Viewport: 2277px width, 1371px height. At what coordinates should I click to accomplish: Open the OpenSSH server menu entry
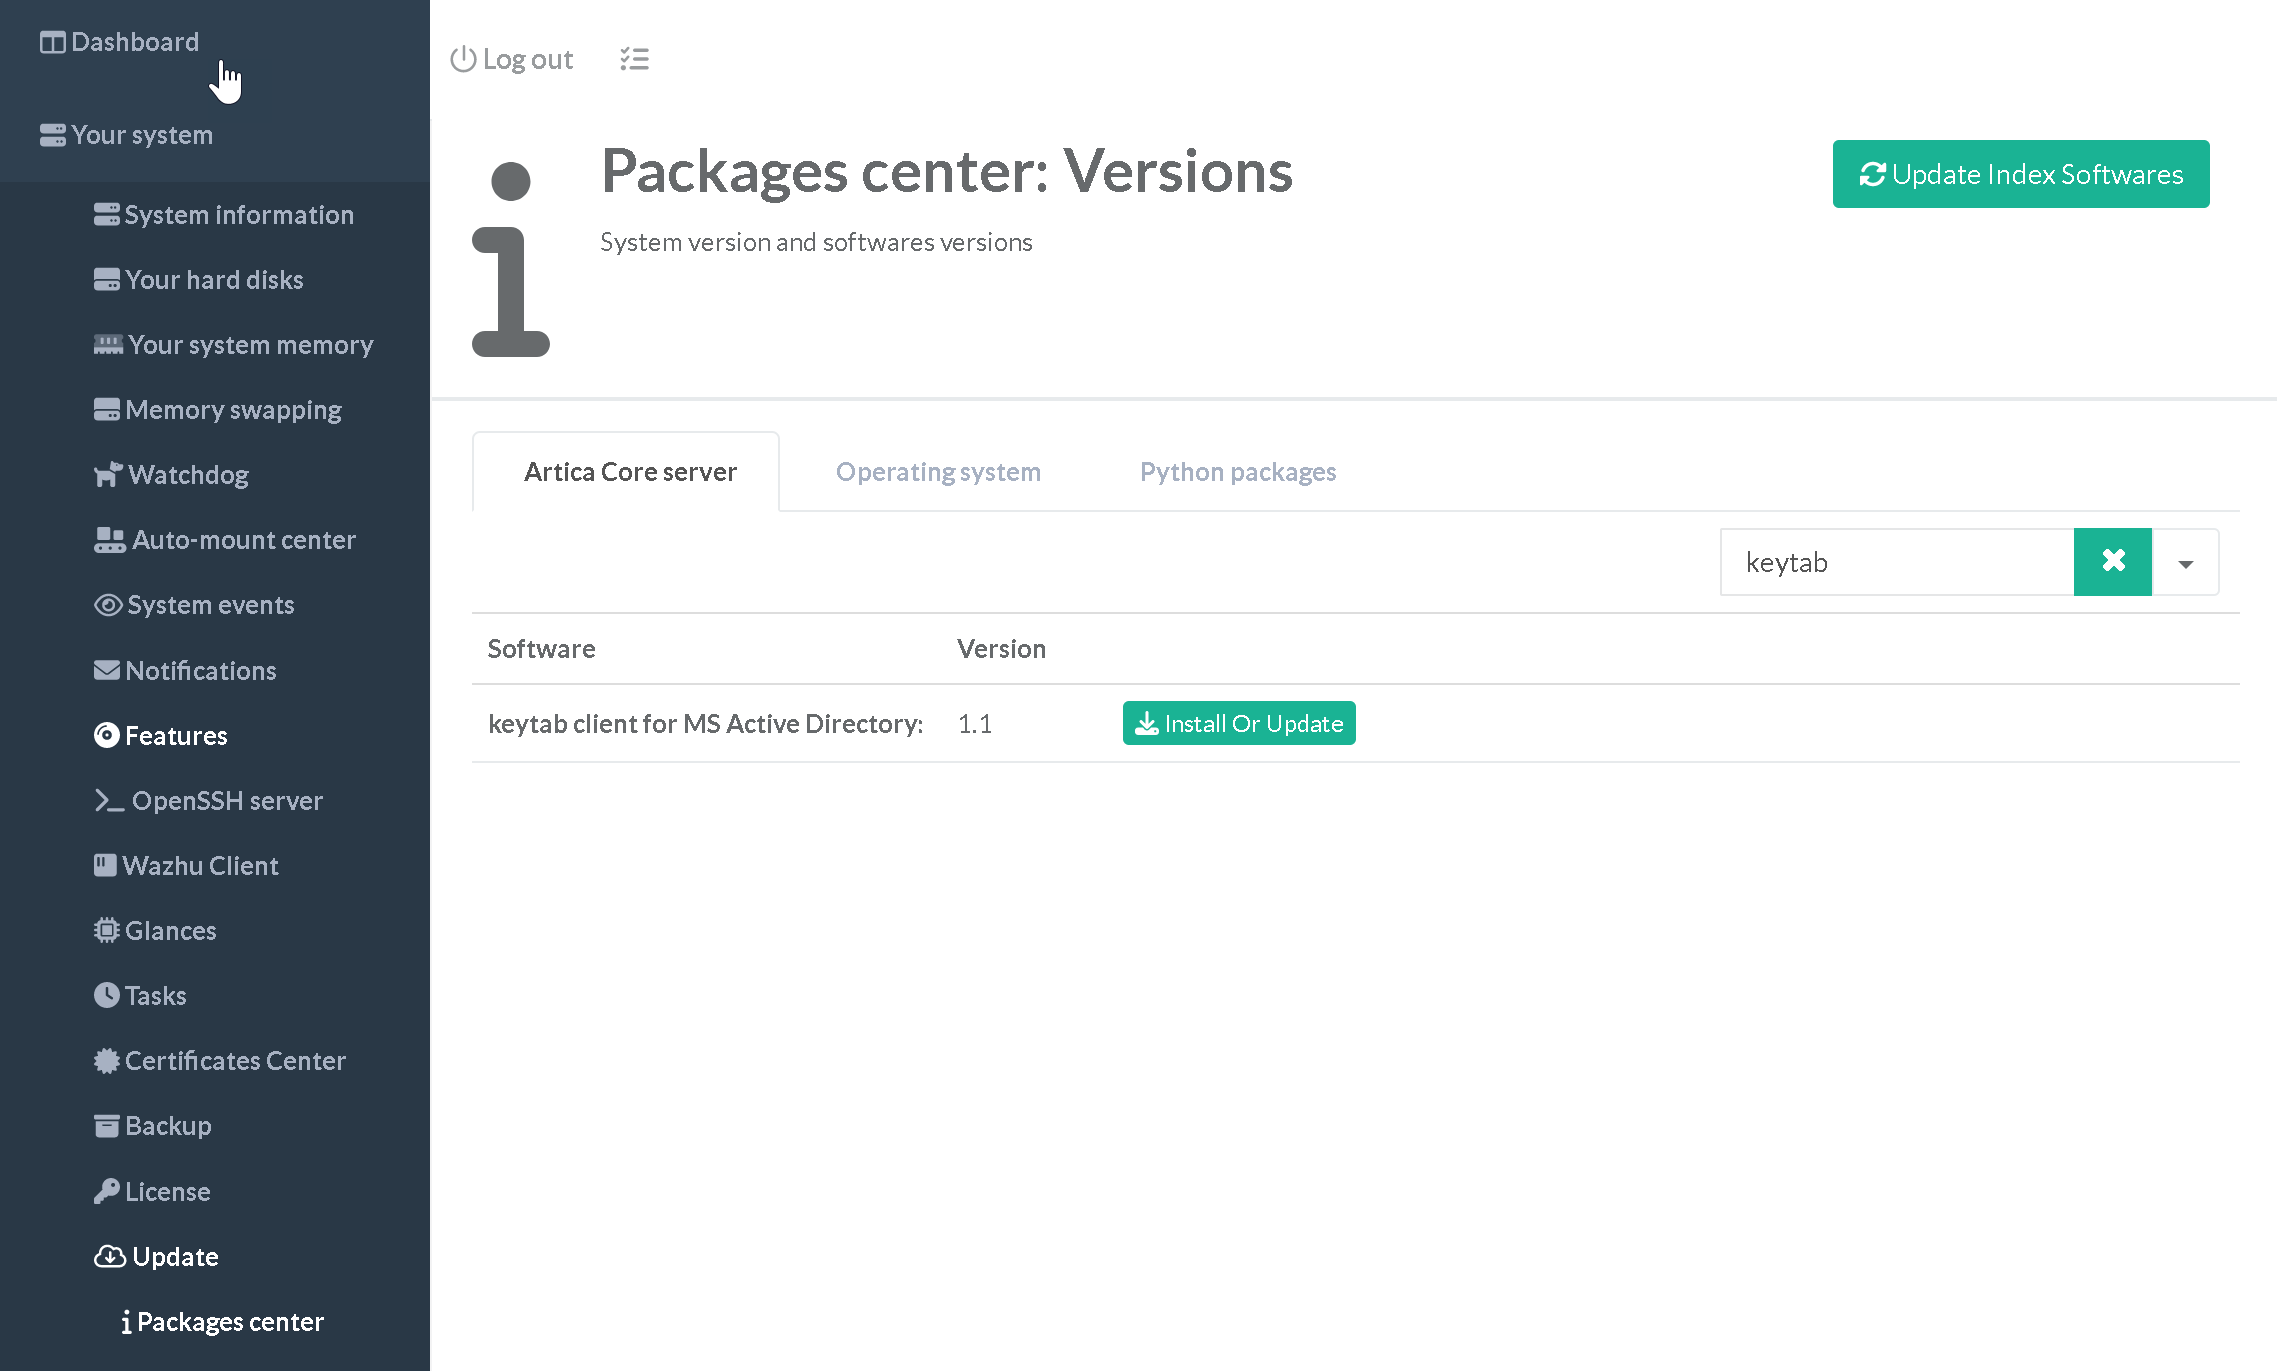[226, 800]
